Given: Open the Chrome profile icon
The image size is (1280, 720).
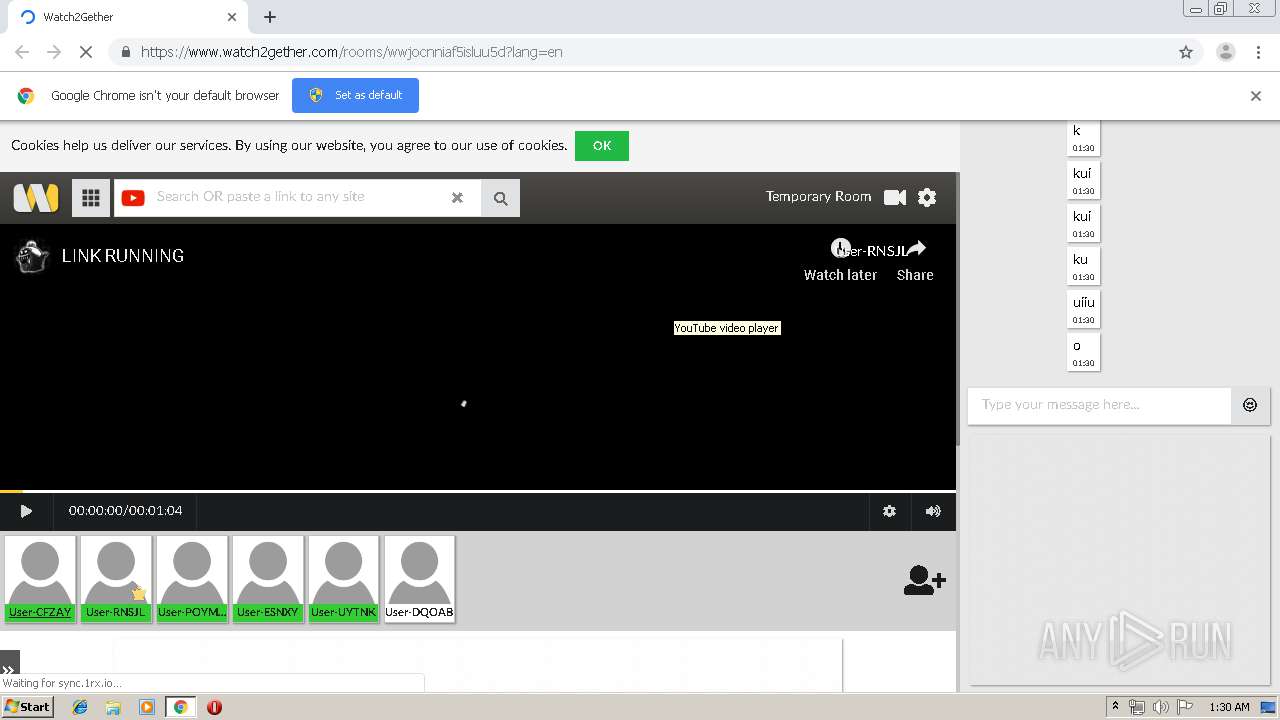Looking at the screenshot, I should [x=1225, y=52].
